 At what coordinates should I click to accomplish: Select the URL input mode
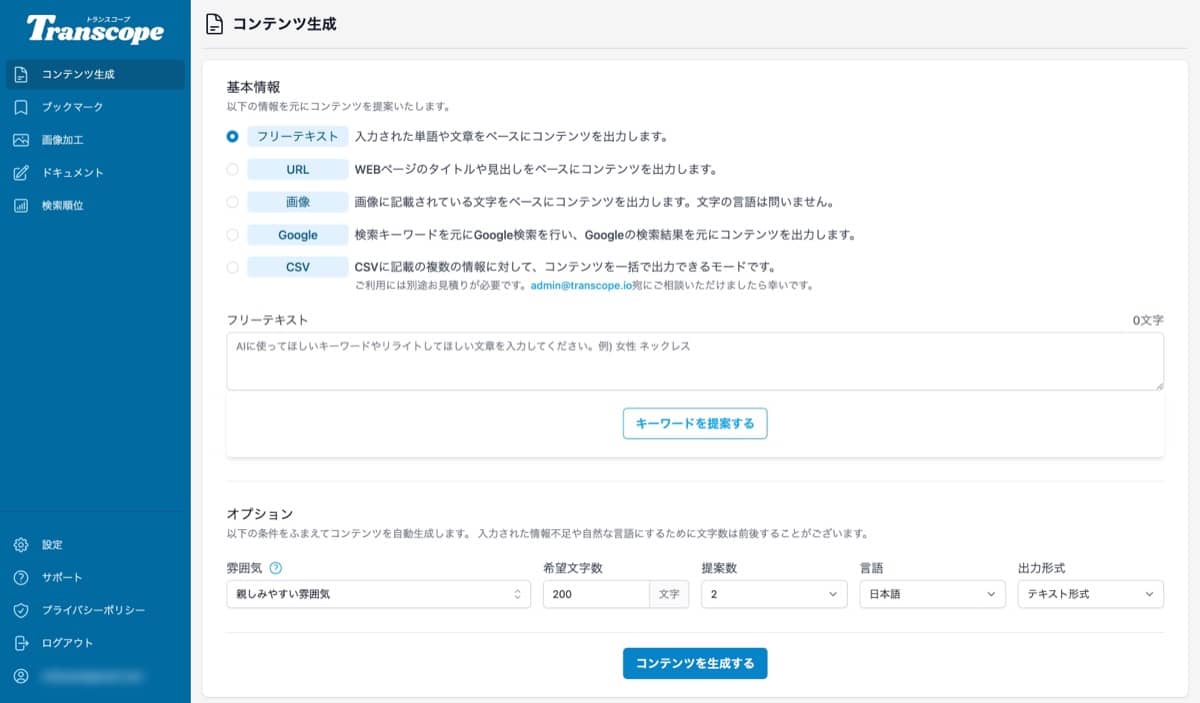[x=230, y=169]
